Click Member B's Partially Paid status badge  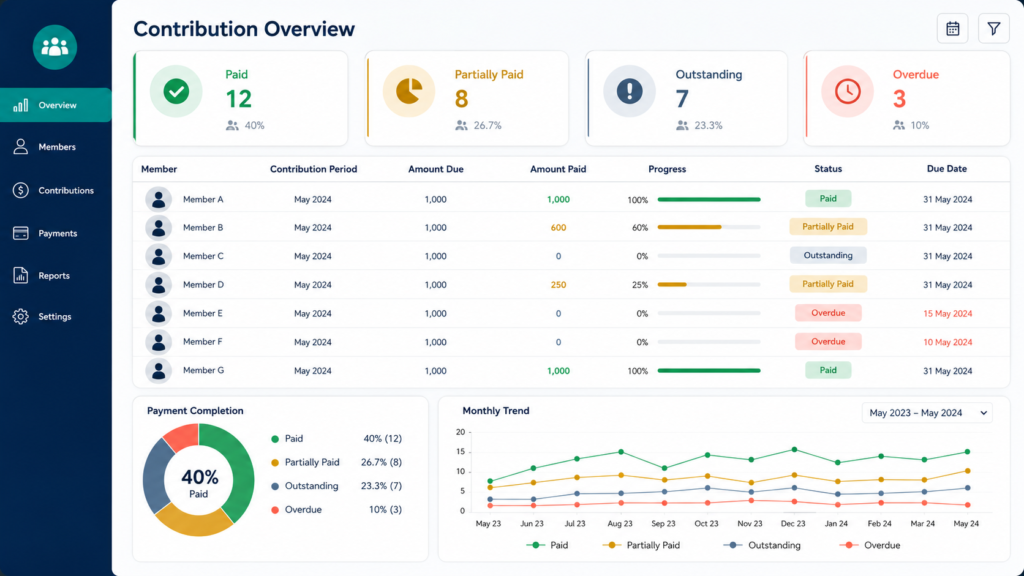pos(827,227)
